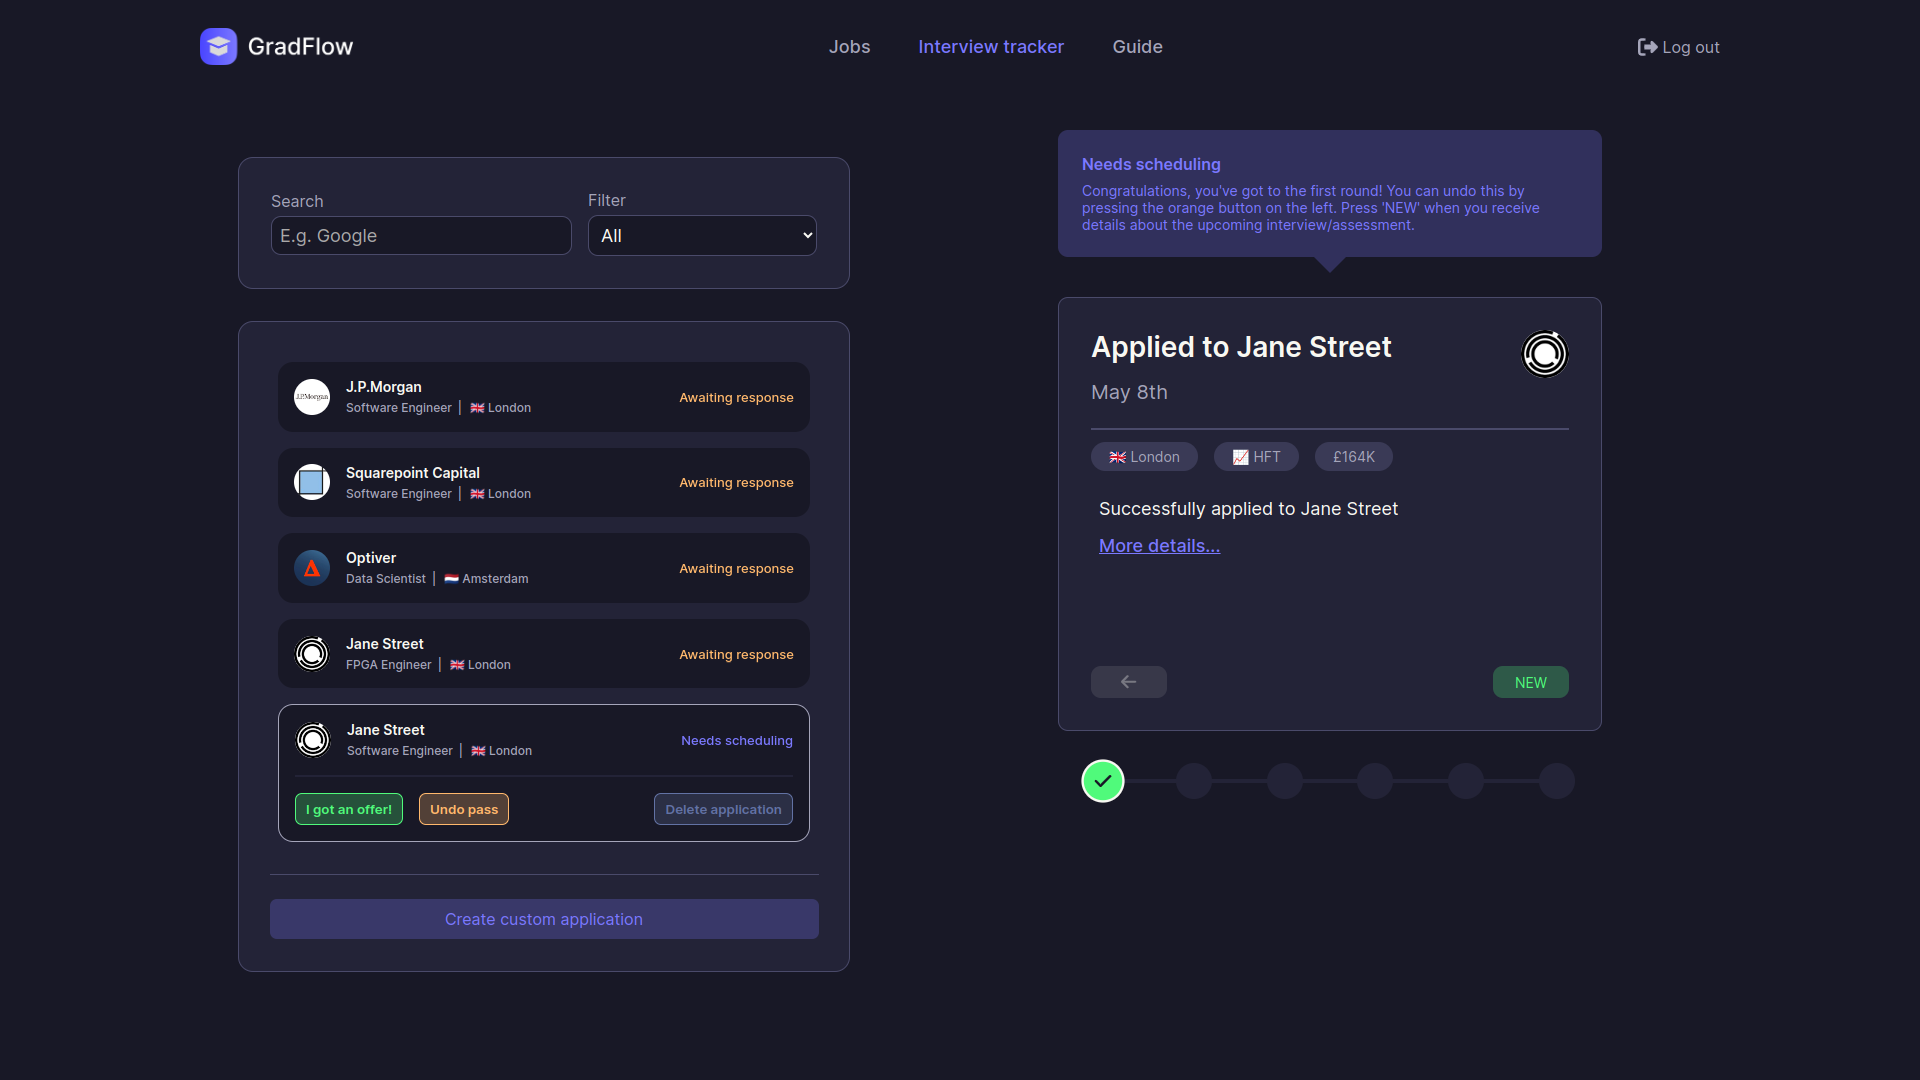Open the More details link

click(x=1159, y=546)
